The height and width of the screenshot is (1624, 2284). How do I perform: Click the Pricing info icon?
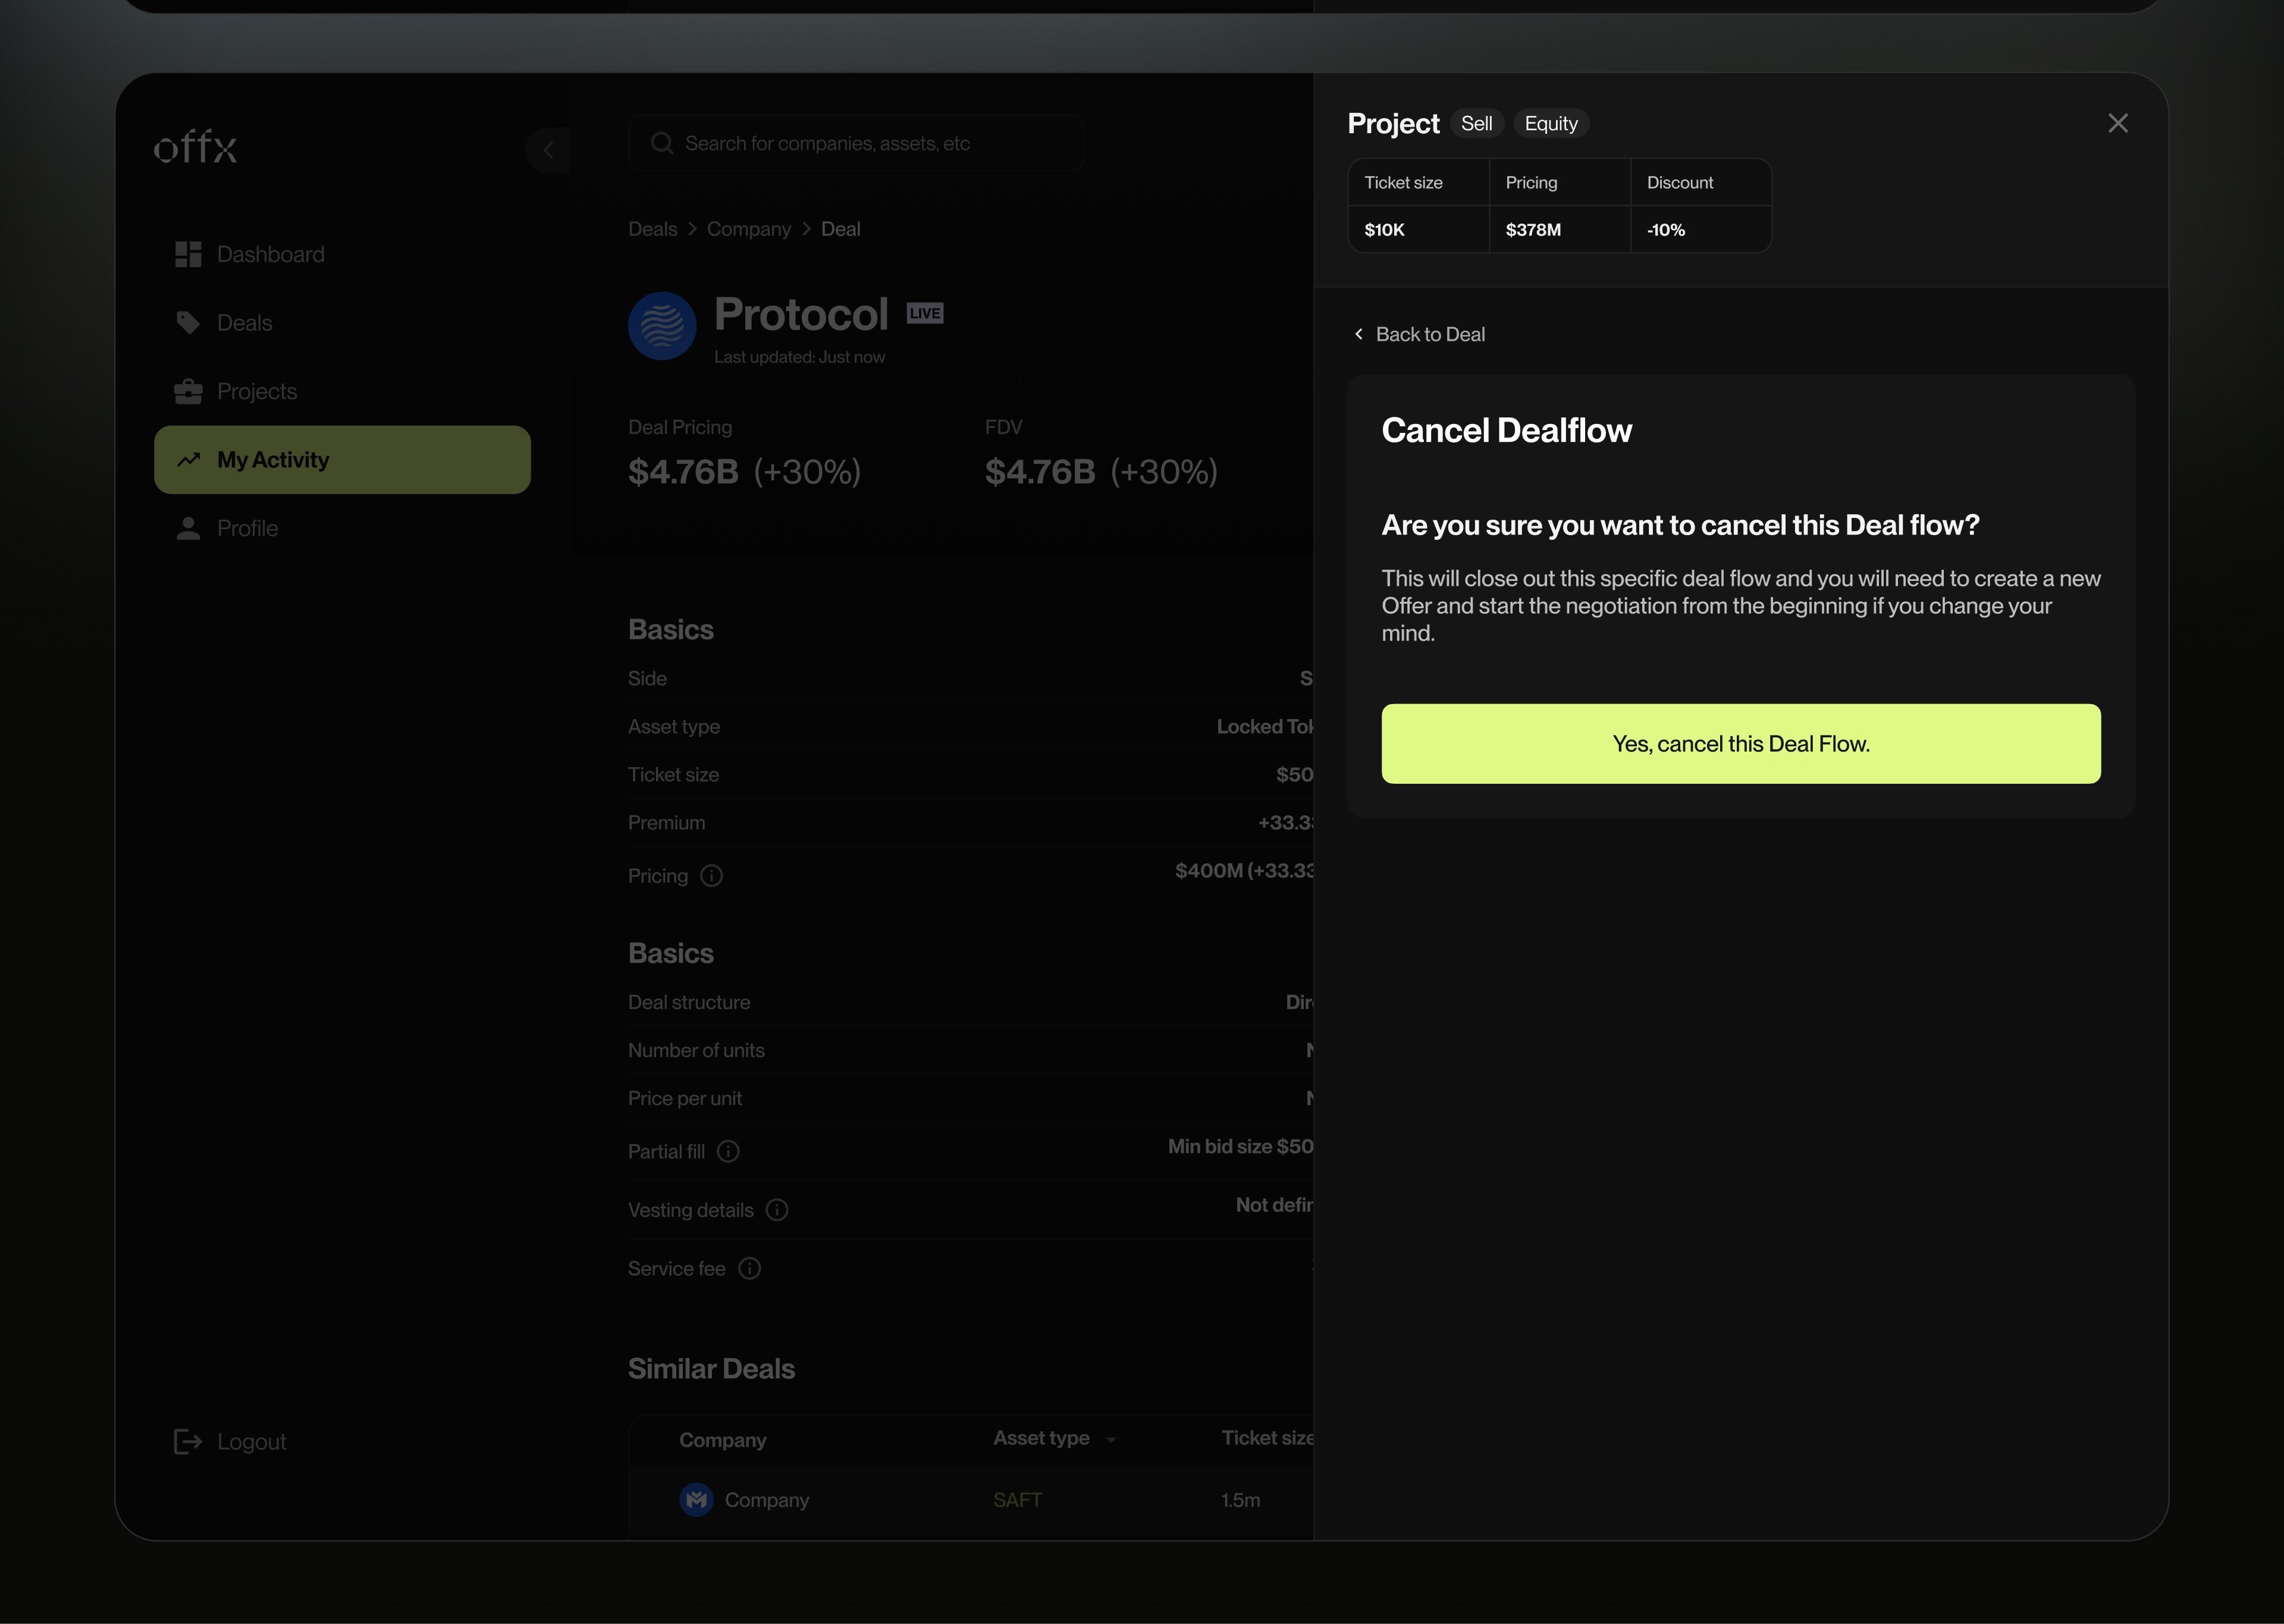click(711, 876)
